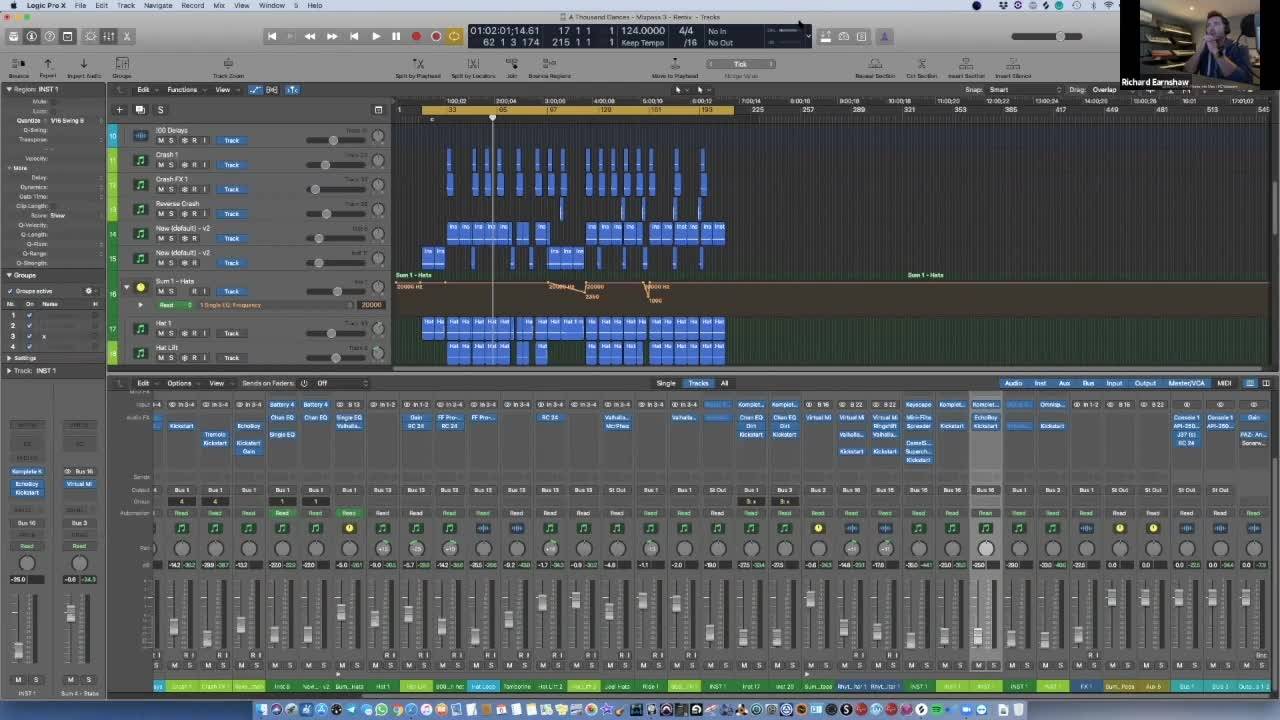
Task: Click the red Record button
Action: tap(416, 36)
